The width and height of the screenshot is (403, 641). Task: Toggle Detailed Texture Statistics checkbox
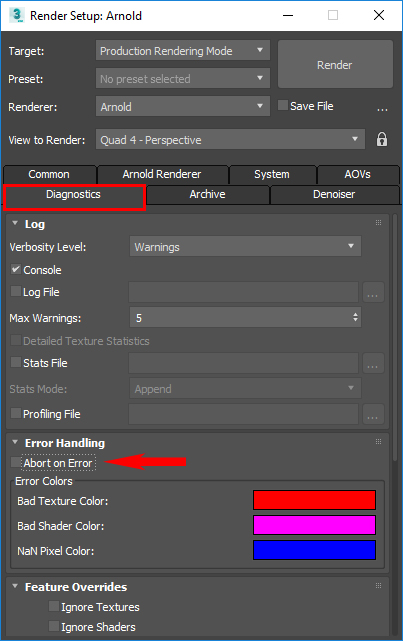(16, 340)
